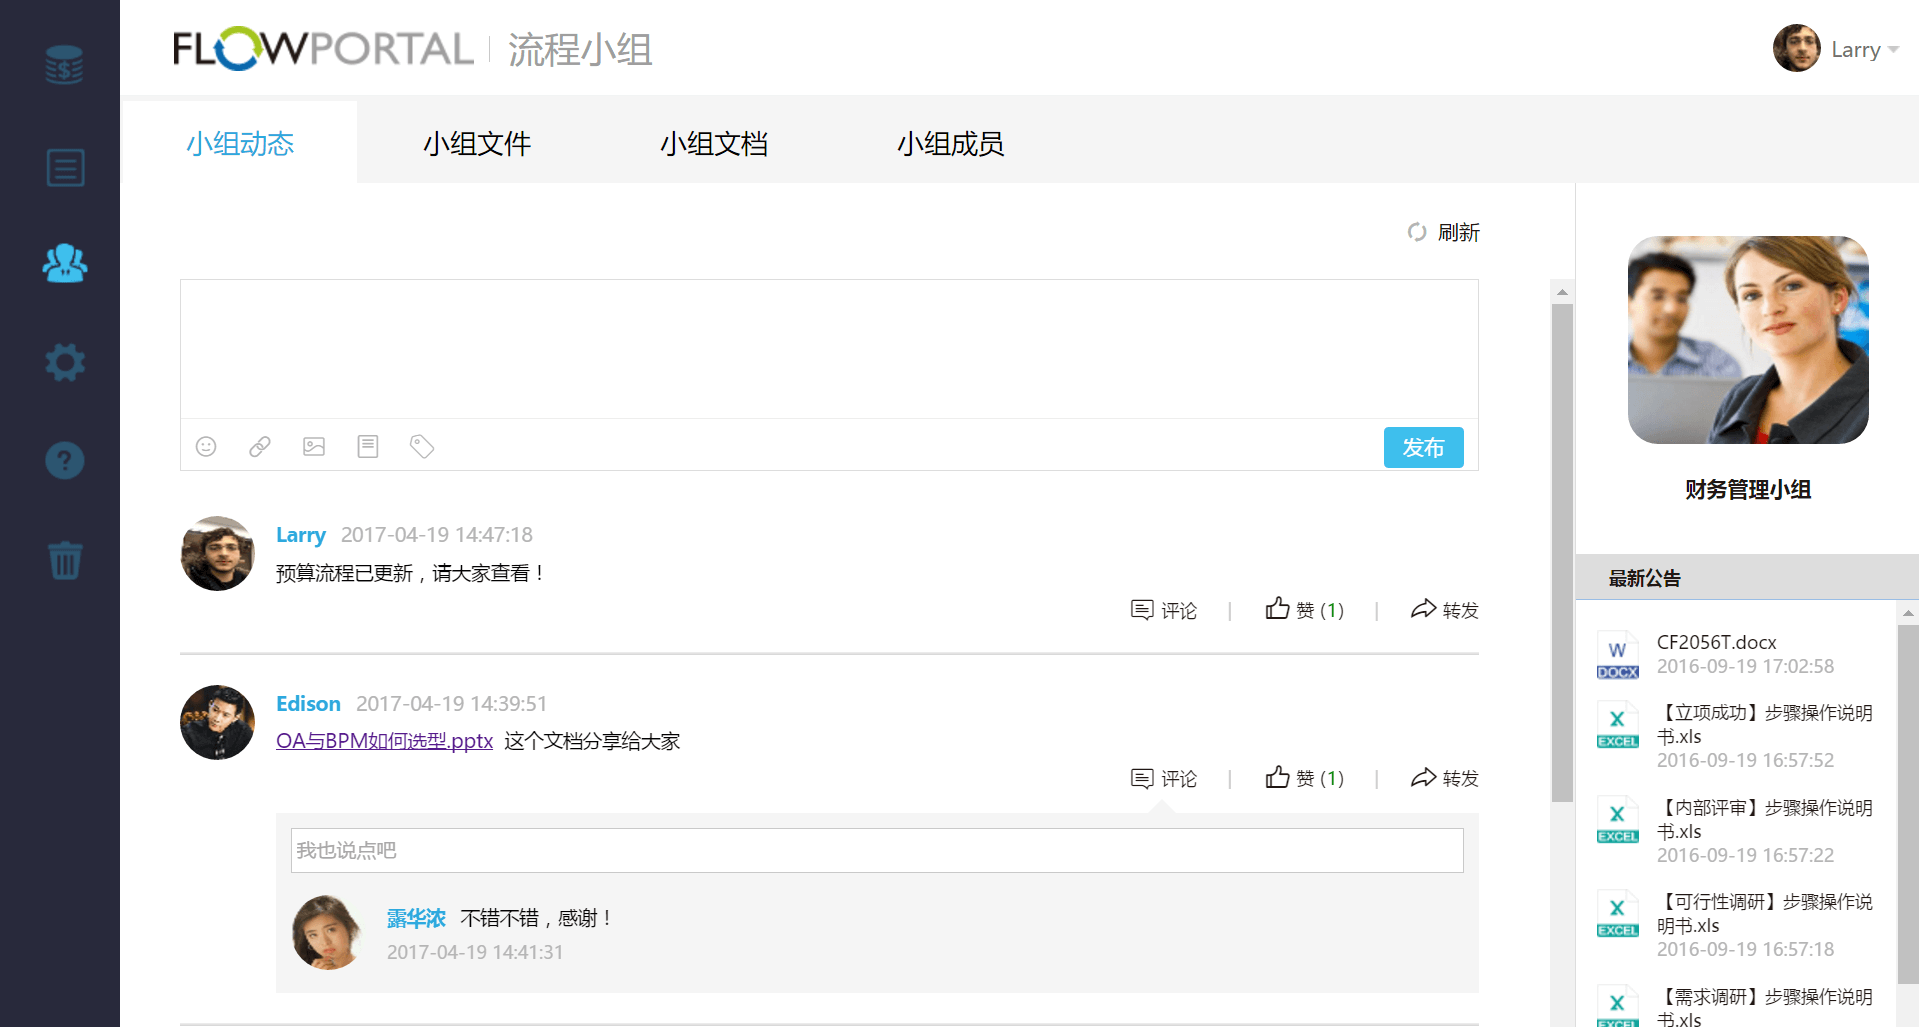1919x1027 pixels.
Task: Like Larry's post about budget process
Action: click(1304, 610)
